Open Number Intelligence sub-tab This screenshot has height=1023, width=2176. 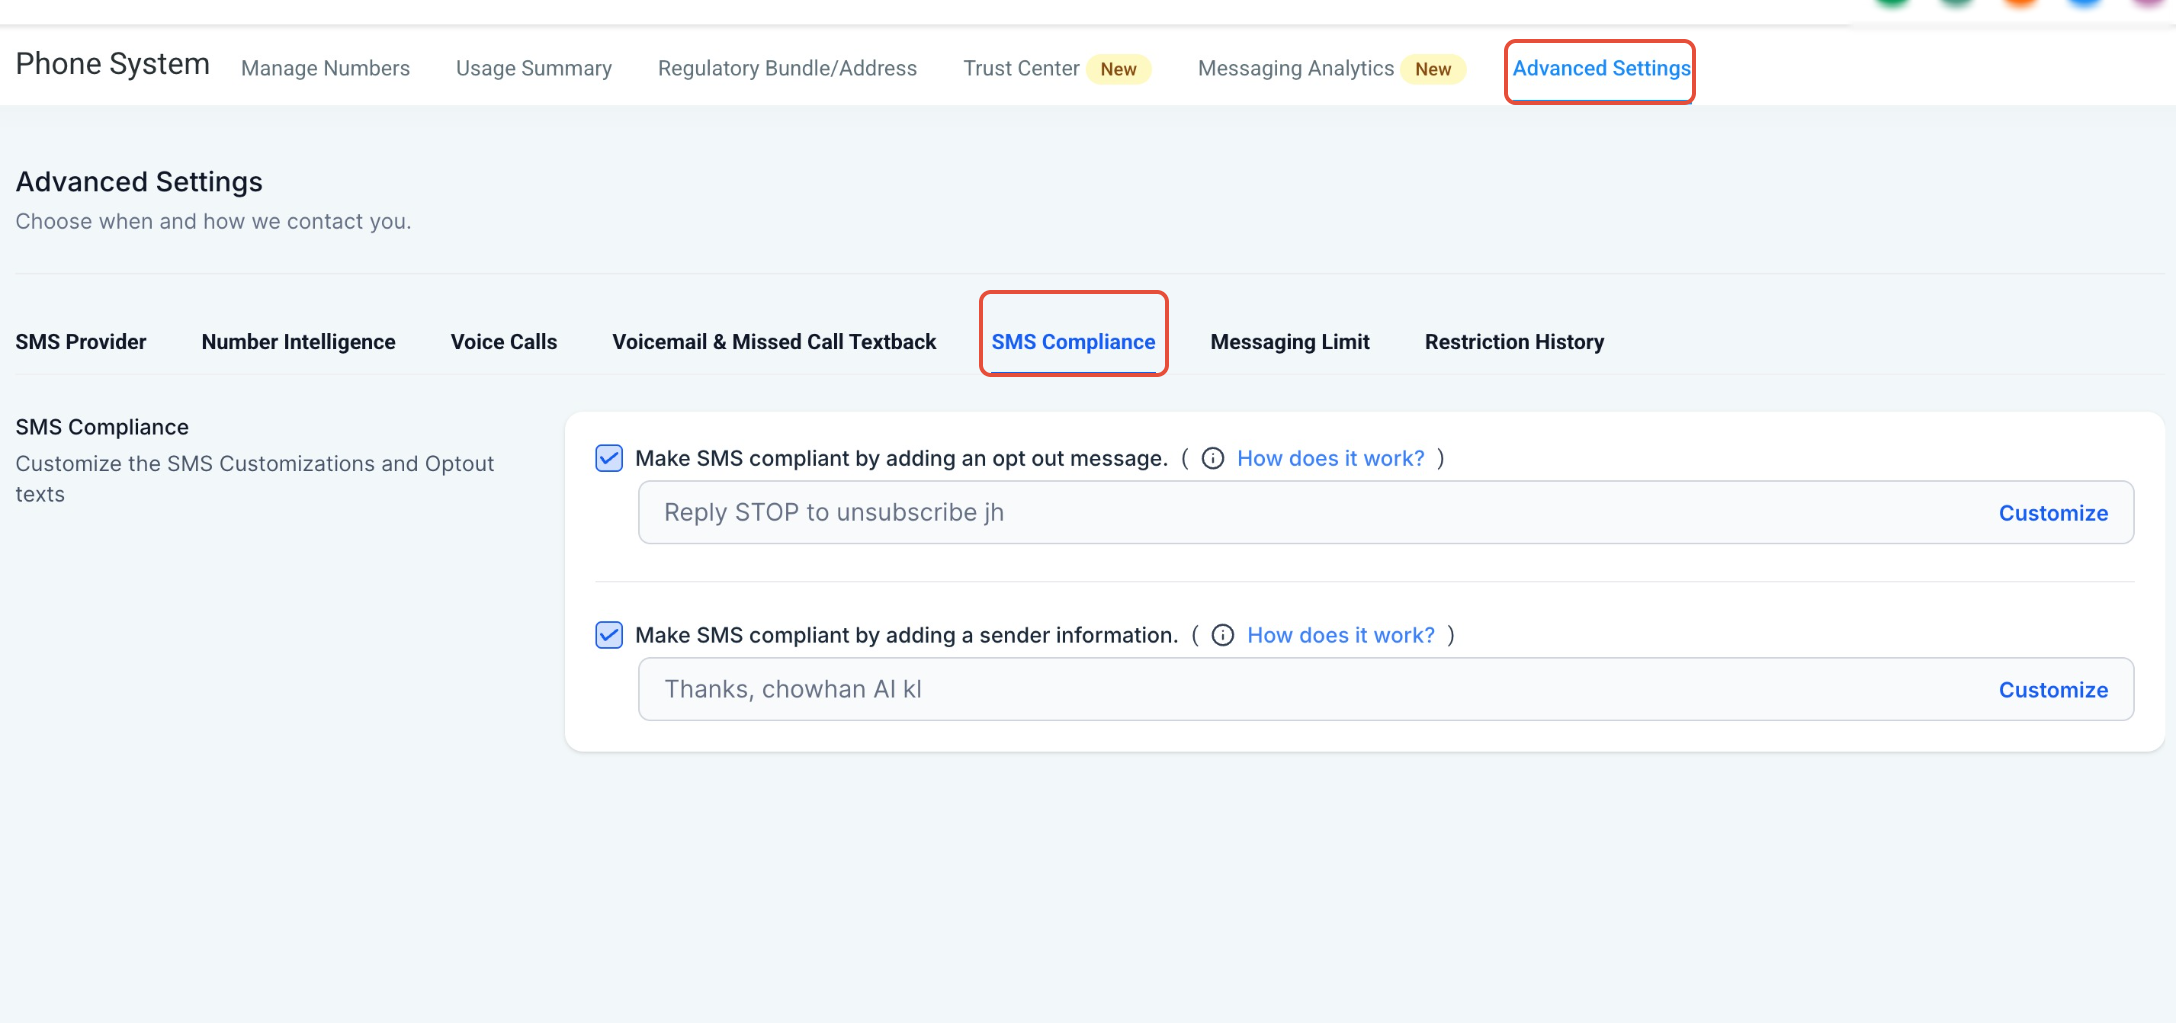click(298, 342)
